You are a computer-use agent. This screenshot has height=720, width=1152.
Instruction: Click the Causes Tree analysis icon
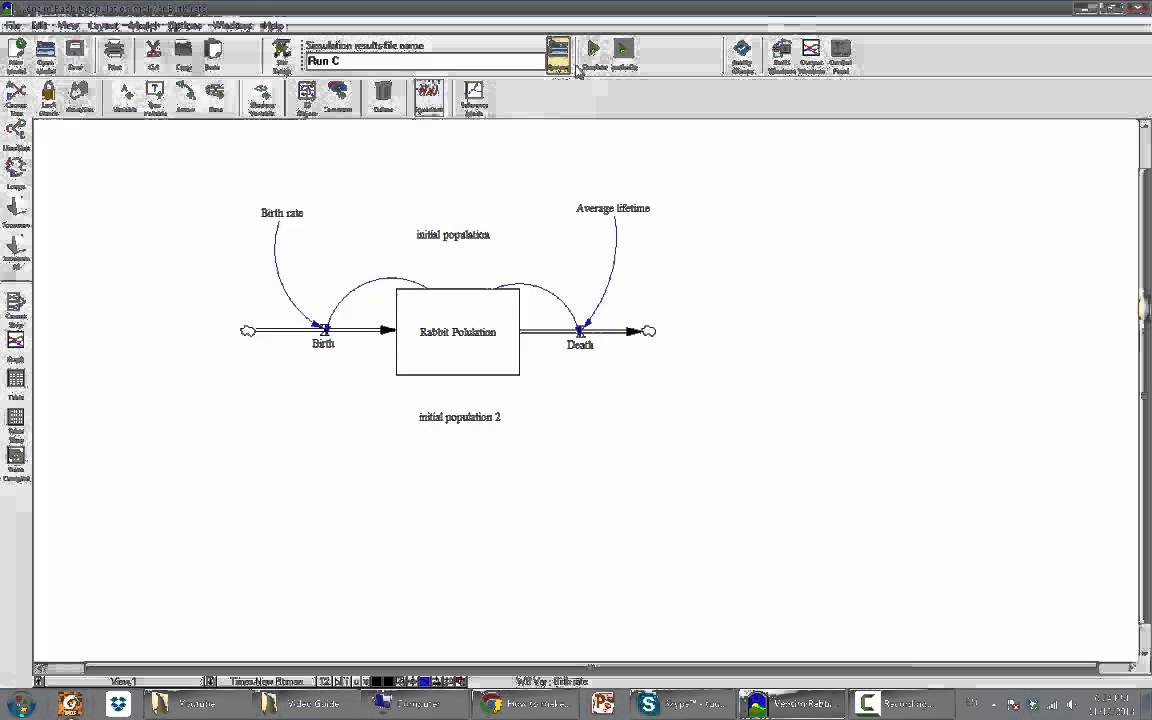click(x=16, y=98)
